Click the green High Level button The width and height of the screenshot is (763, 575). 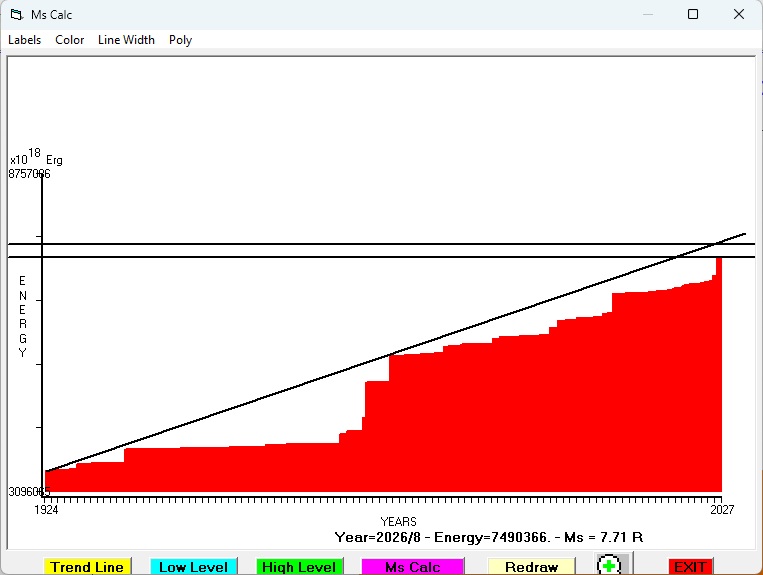[299, 567]
